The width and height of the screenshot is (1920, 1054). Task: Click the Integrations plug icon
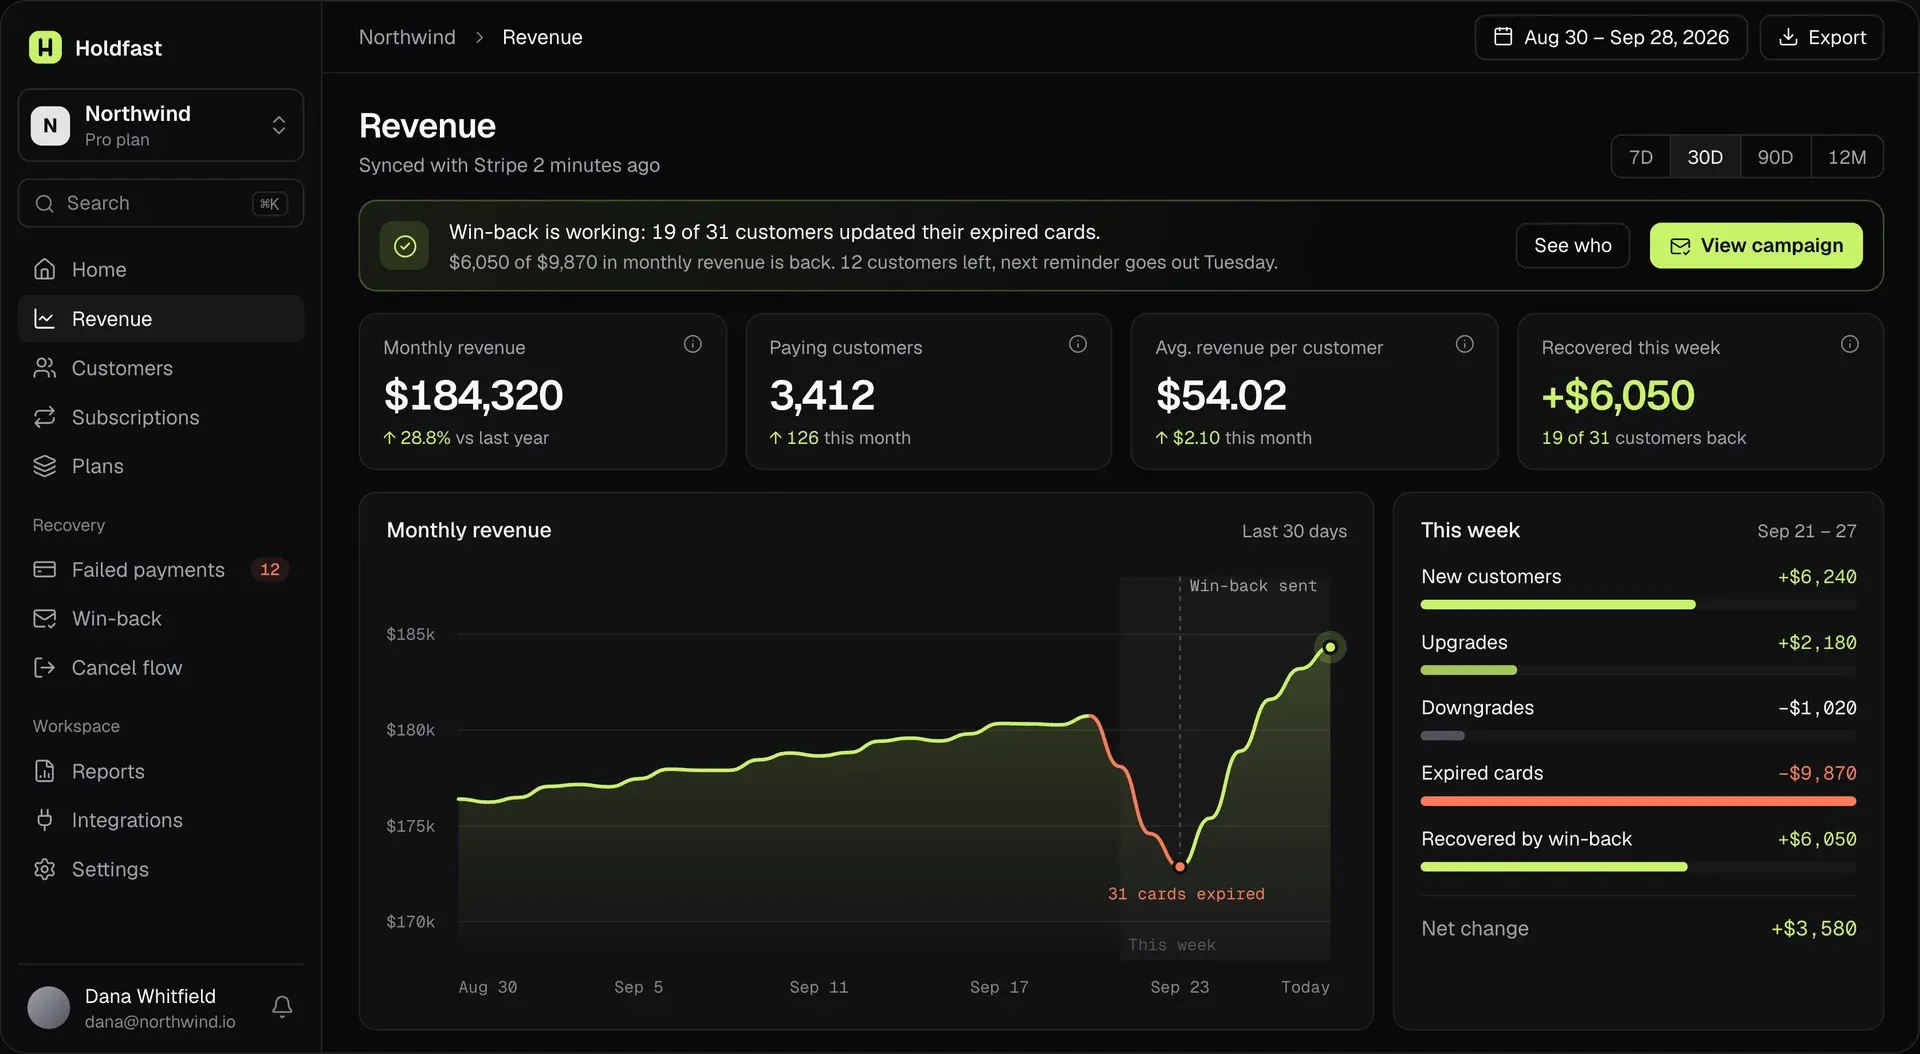[44, 820]
